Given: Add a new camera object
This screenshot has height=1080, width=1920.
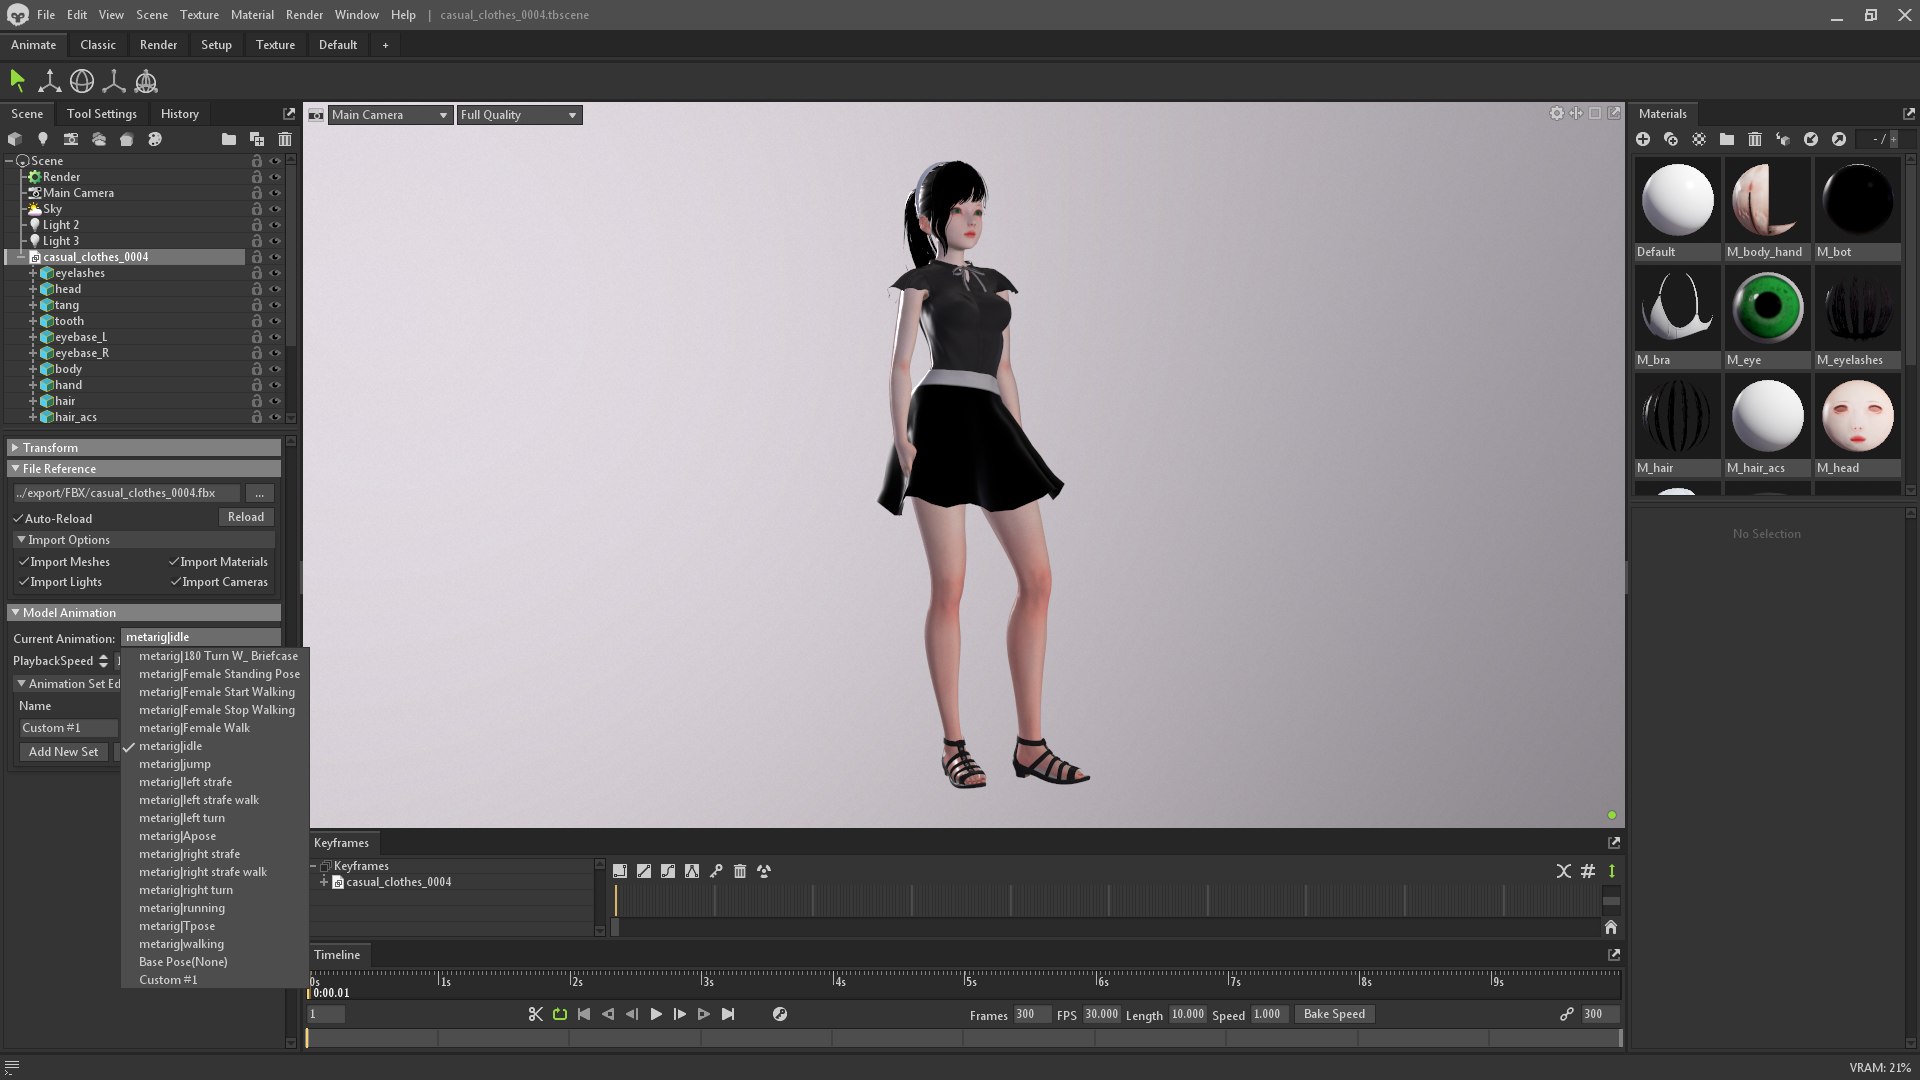Looking at the screenshot, I should click(70, 139).
